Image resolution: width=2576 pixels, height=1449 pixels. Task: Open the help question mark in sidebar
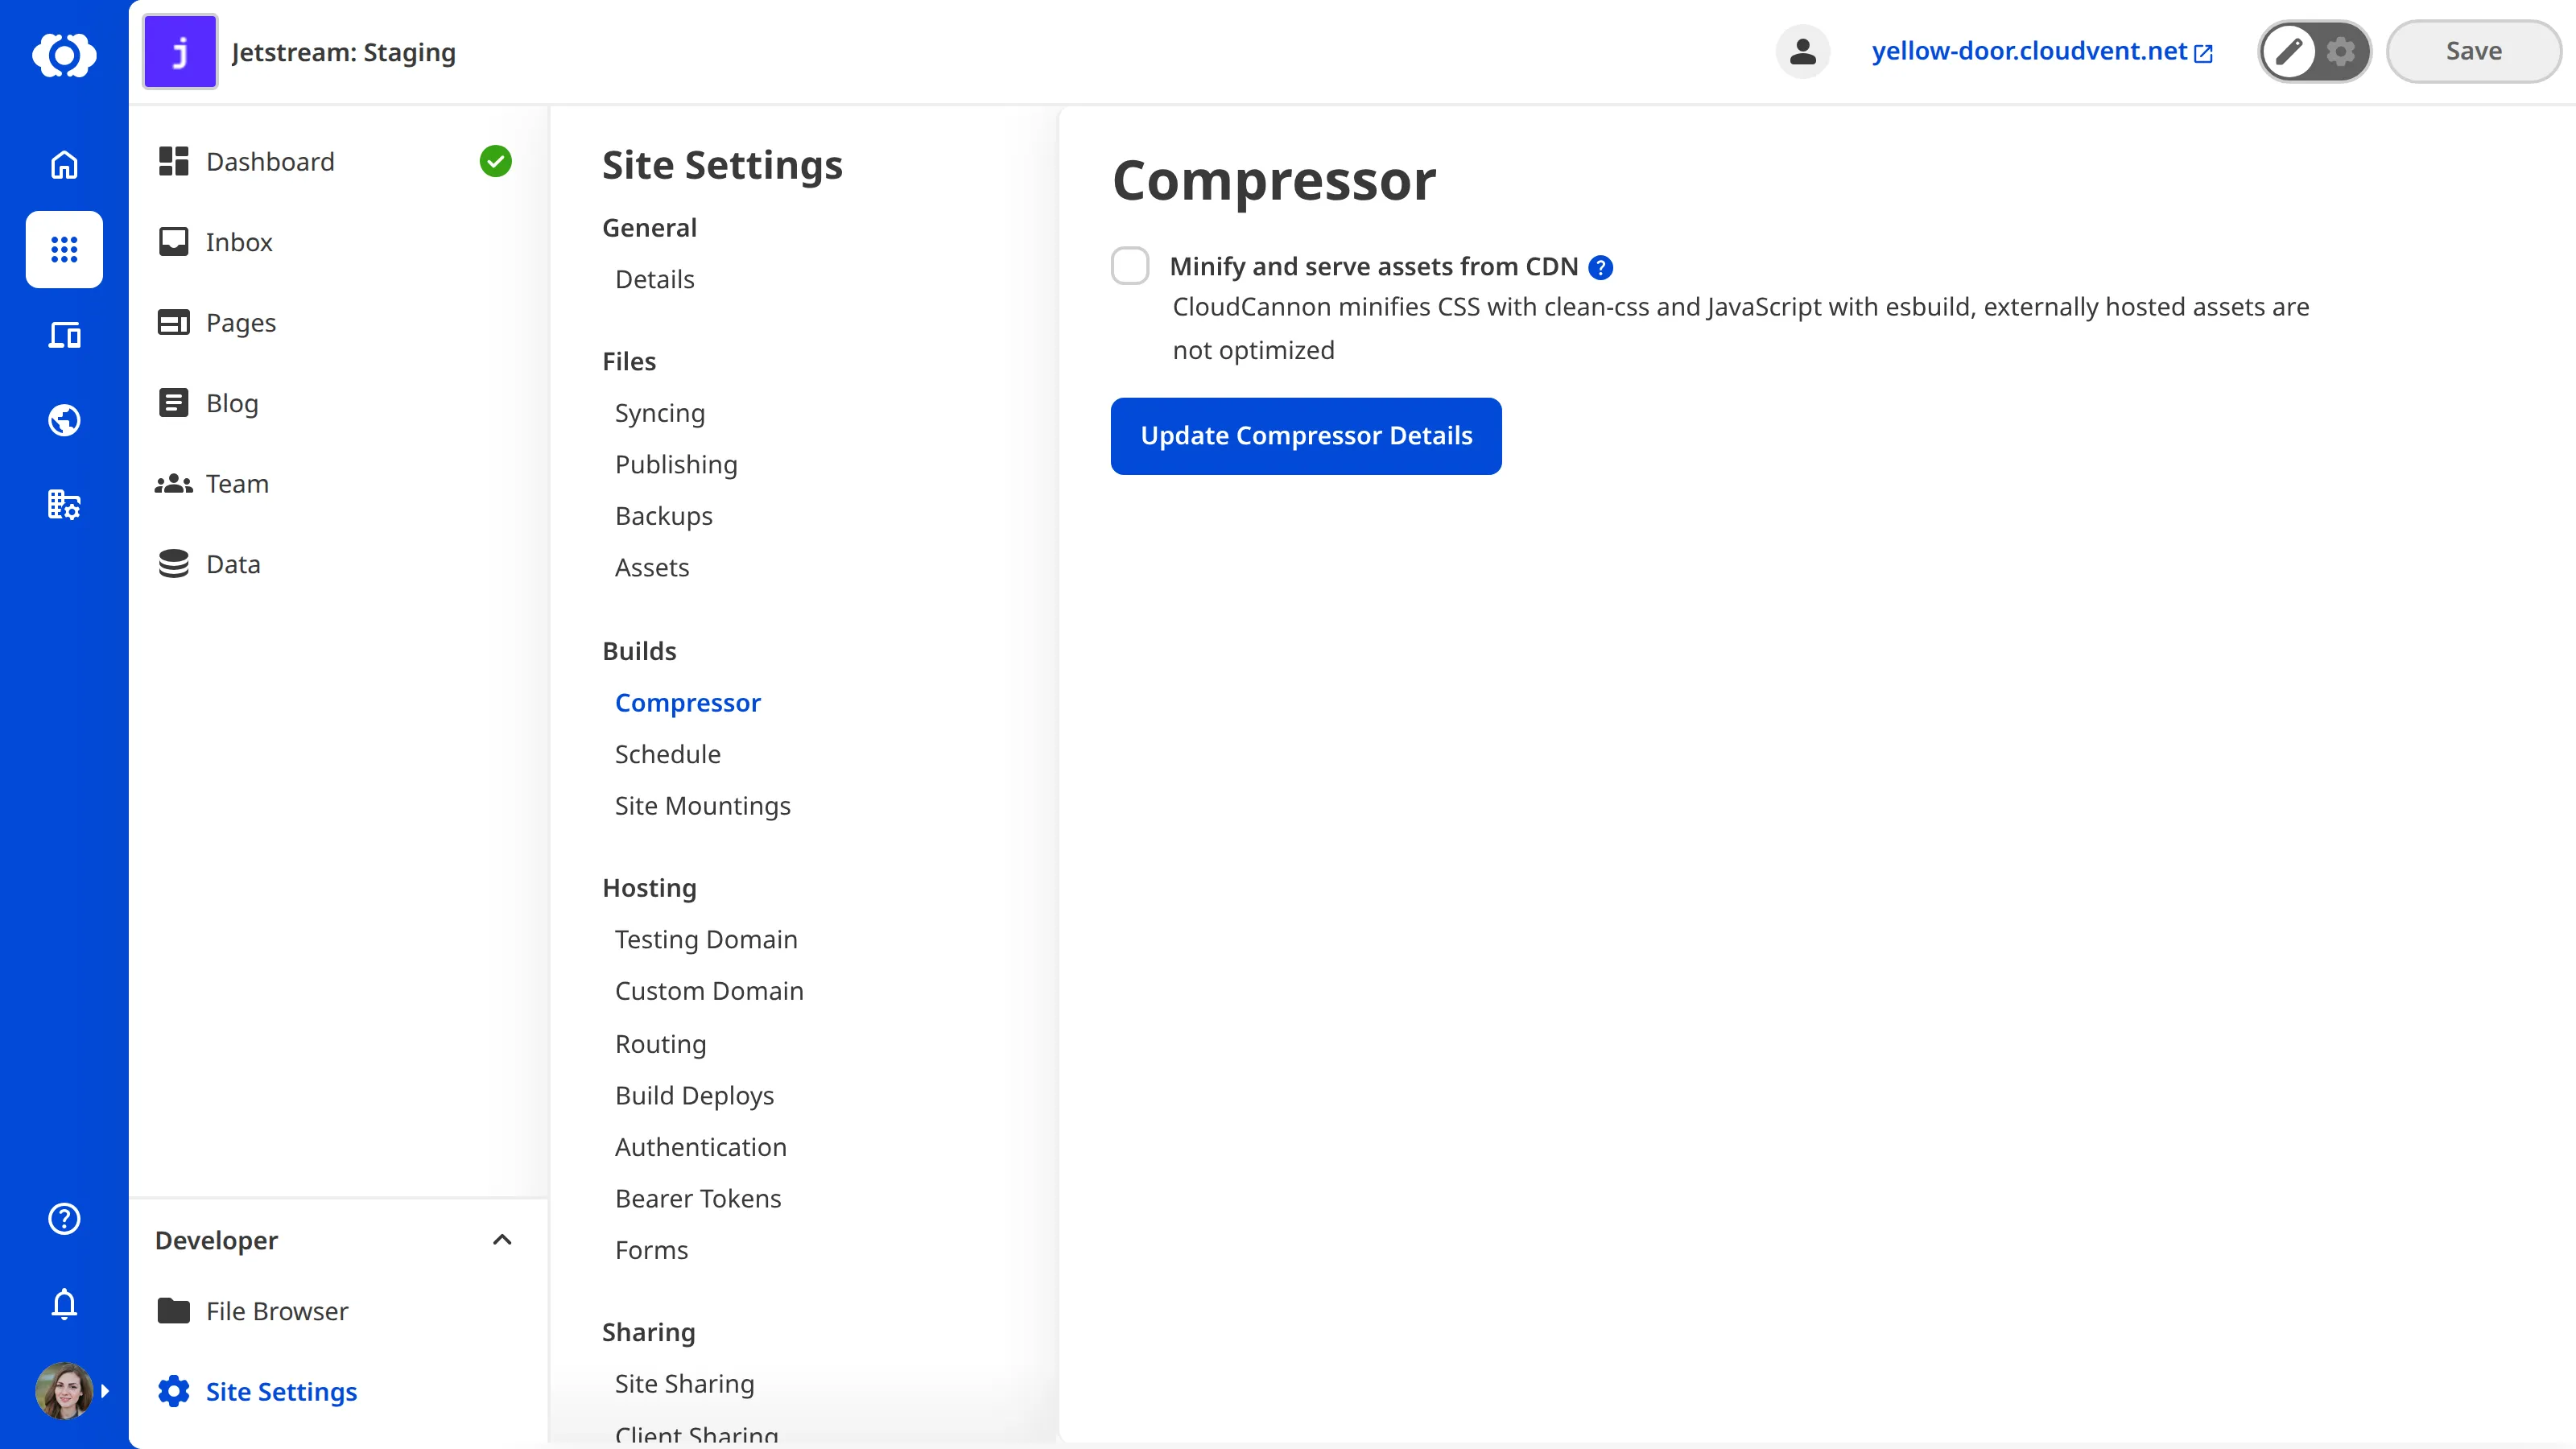click(x=64, y=1218)
